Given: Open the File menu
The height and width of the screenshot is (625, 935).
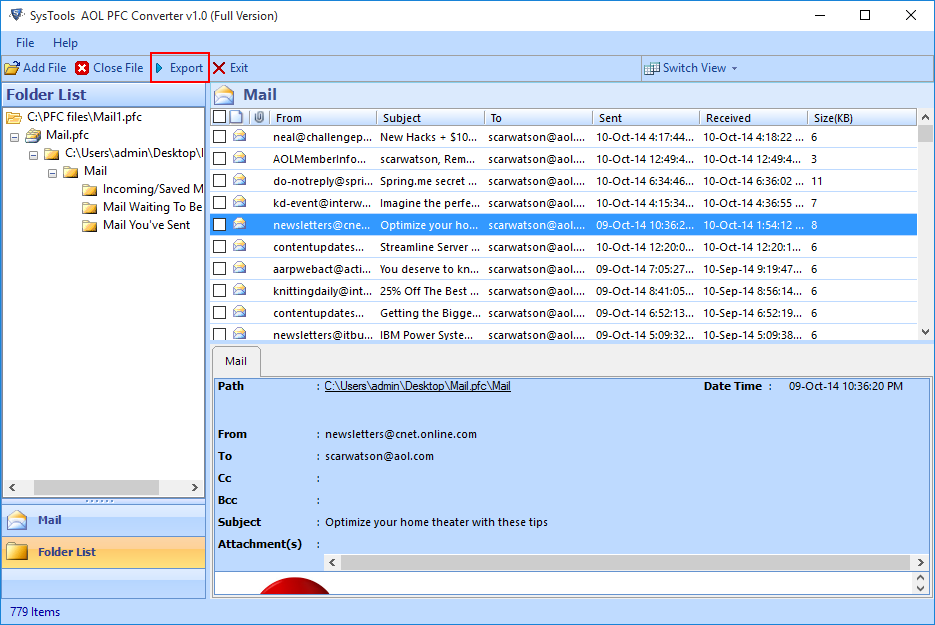Looking at the screenshot, I should pyautogui.click(x=25, y=43).
